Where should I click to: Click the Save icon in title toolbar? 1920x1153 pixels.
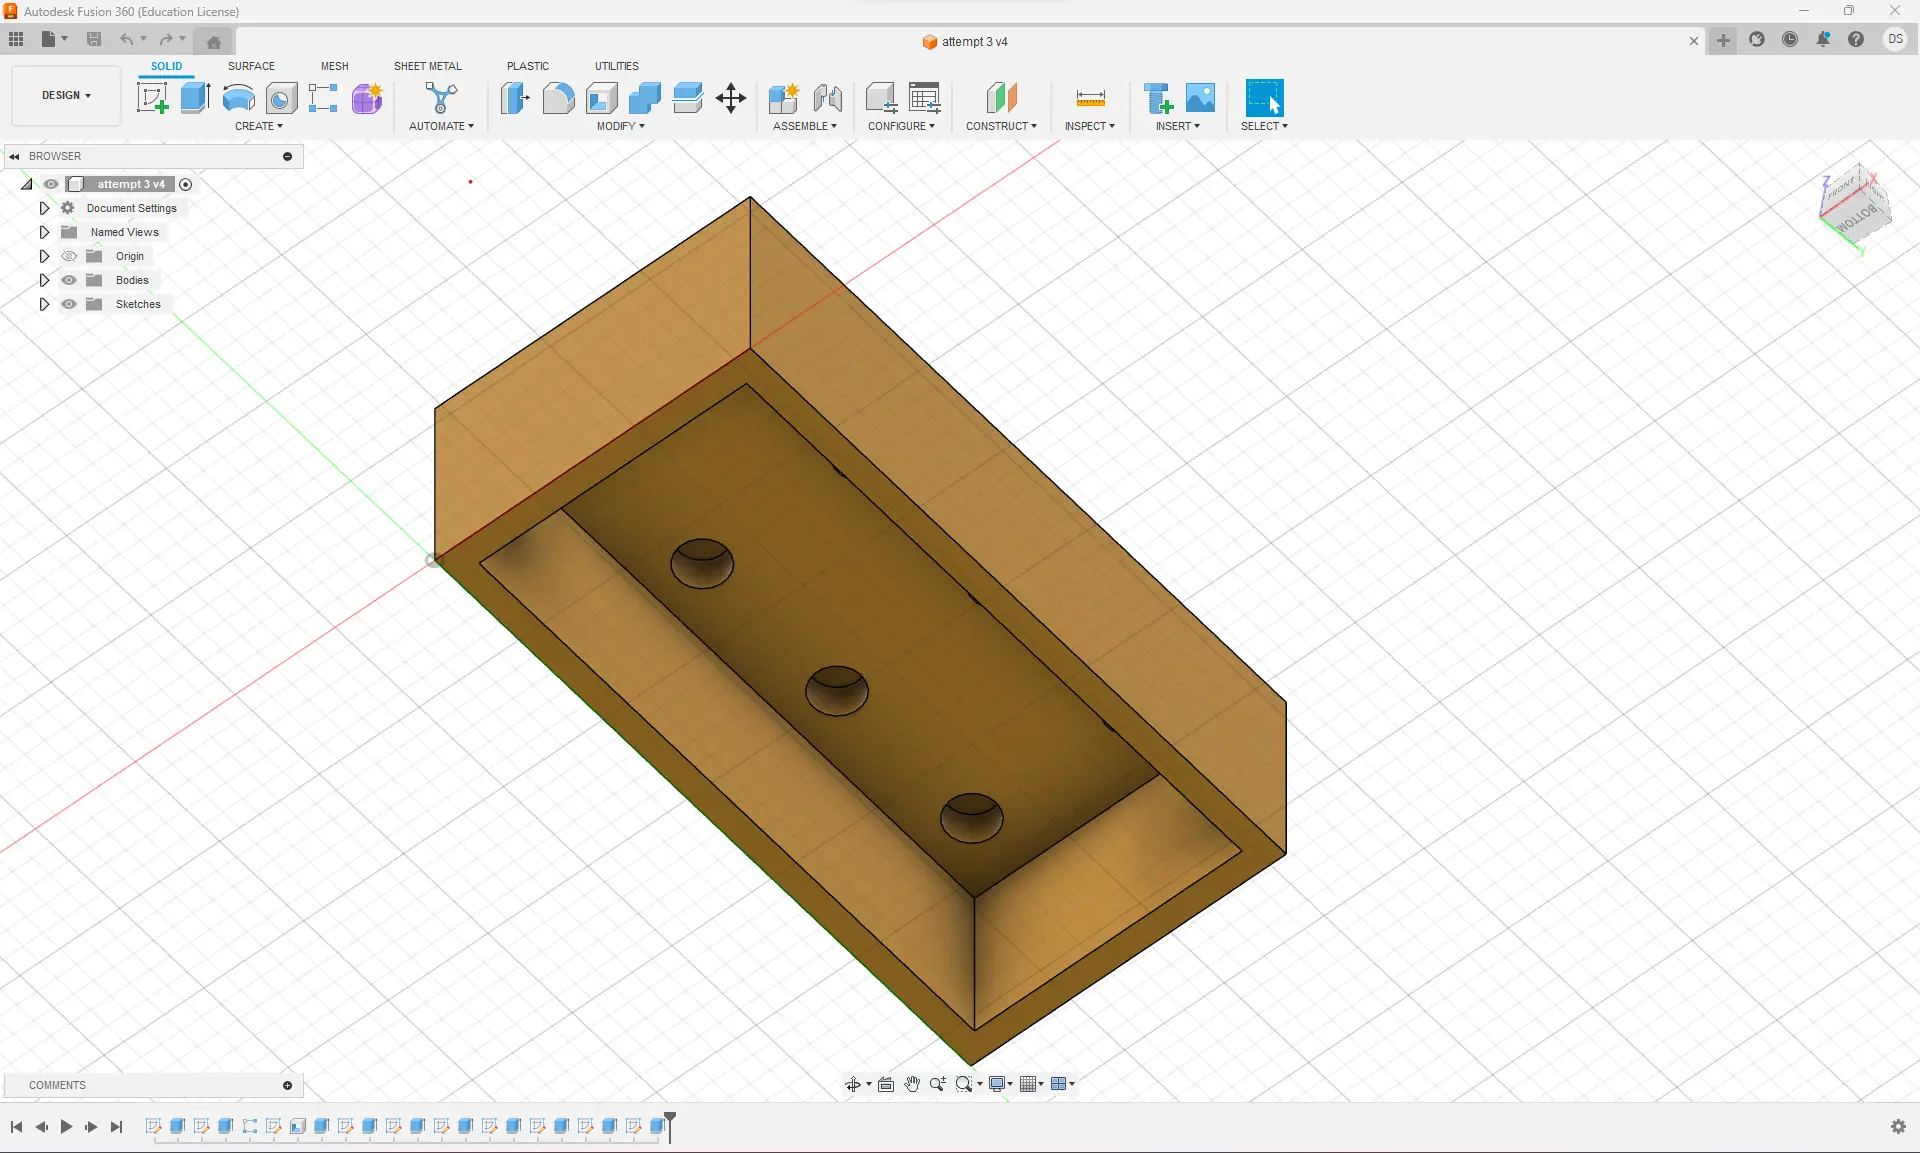click(x=94, y=39)
